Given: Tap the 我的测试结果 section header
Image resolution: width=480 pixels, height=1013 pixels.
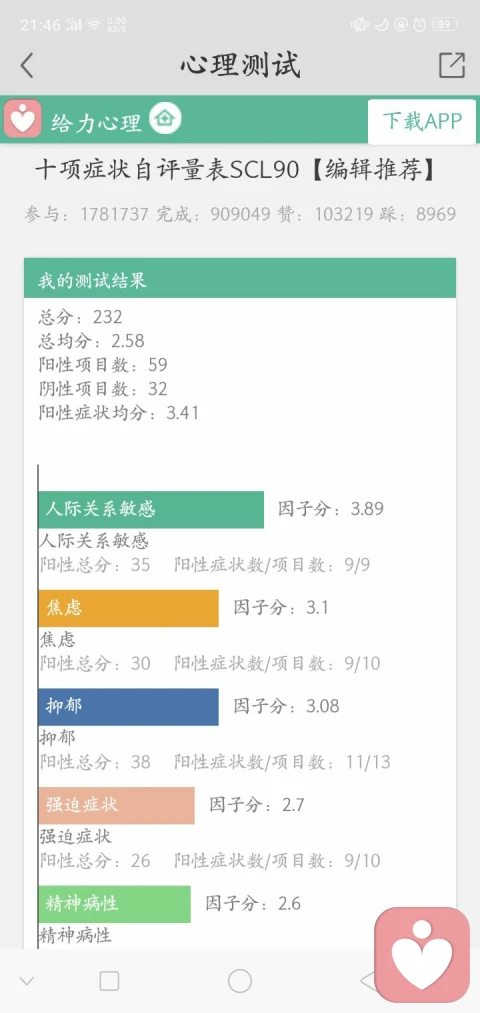Looking at the screenshot, I should (240, 278).
